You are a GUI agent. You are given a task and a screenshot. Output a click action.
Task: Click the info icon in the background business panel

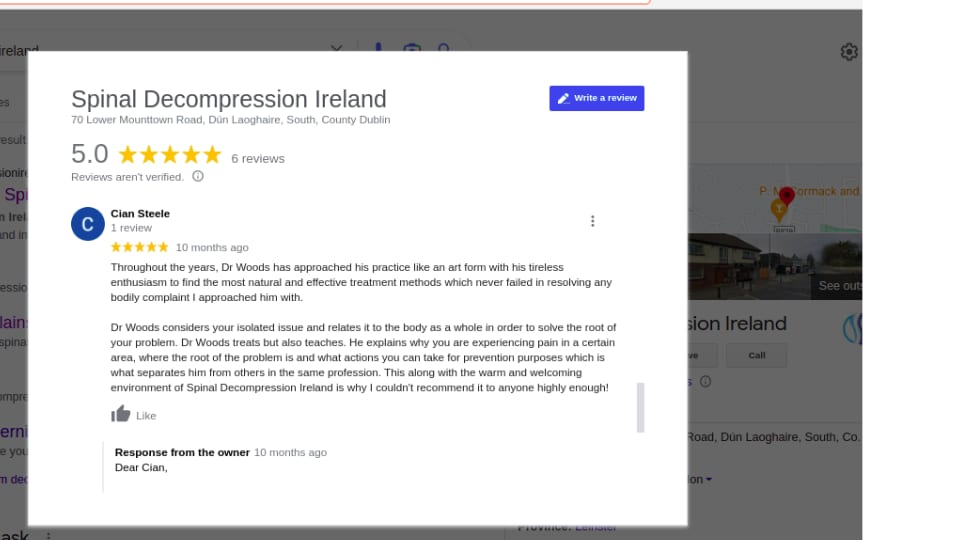coord(705,381)
